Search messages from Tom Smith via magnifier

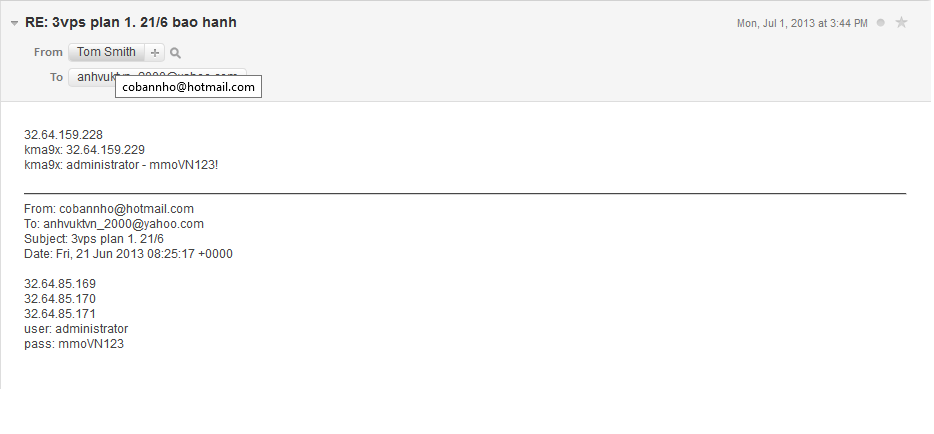(175, 53)
